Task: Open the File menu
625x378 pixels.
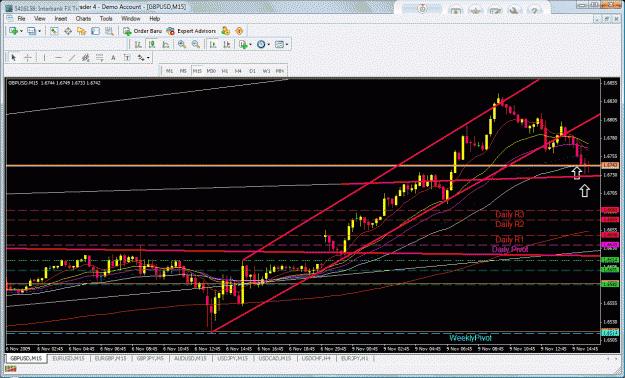Action: point(21,19)
